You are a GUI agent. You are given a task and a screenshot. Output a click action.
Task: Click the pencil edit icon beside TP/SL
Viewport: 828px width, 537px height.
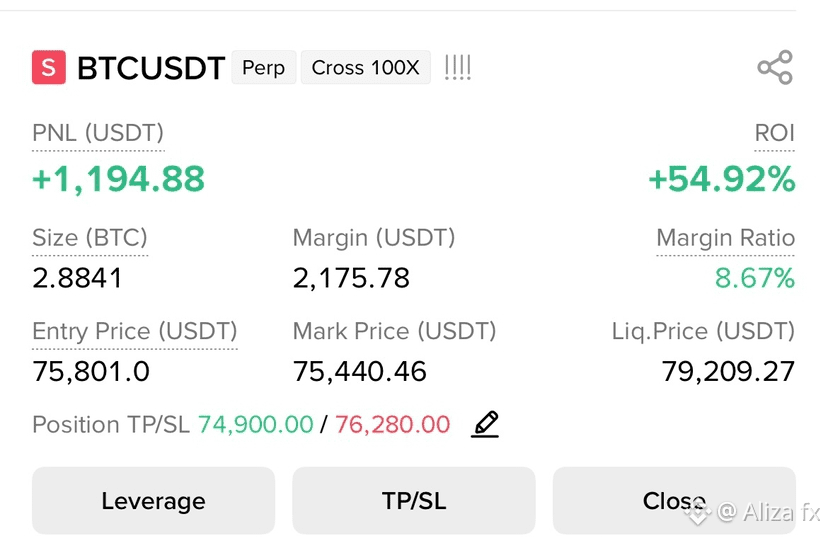click(x=485, y=424)
